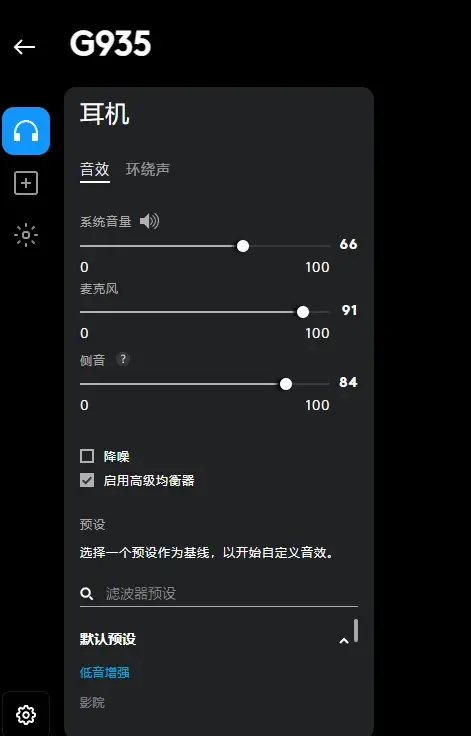The width and height of the screenshot is (471, 736).
Task: Click the 侧音 slider handle at 84
Action: 286,384
